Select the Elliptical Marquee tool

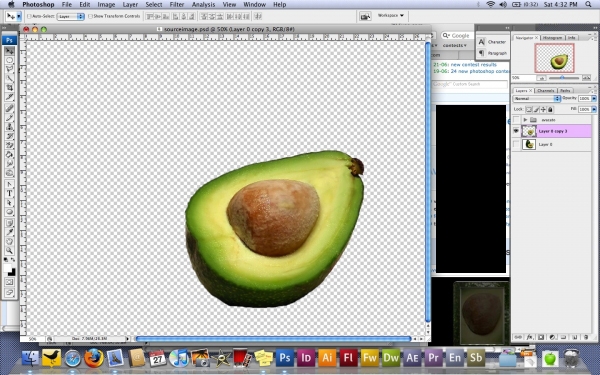click(x=10, y=60)
